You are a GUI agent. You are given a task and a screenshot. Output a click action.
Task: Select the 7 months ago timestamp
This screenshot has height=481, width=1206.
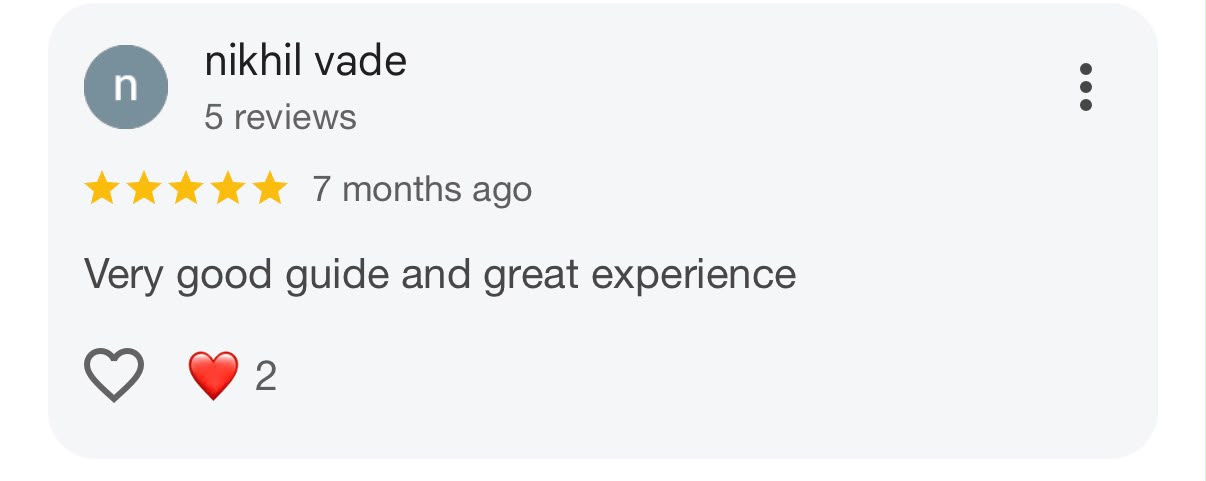(422, 189)
